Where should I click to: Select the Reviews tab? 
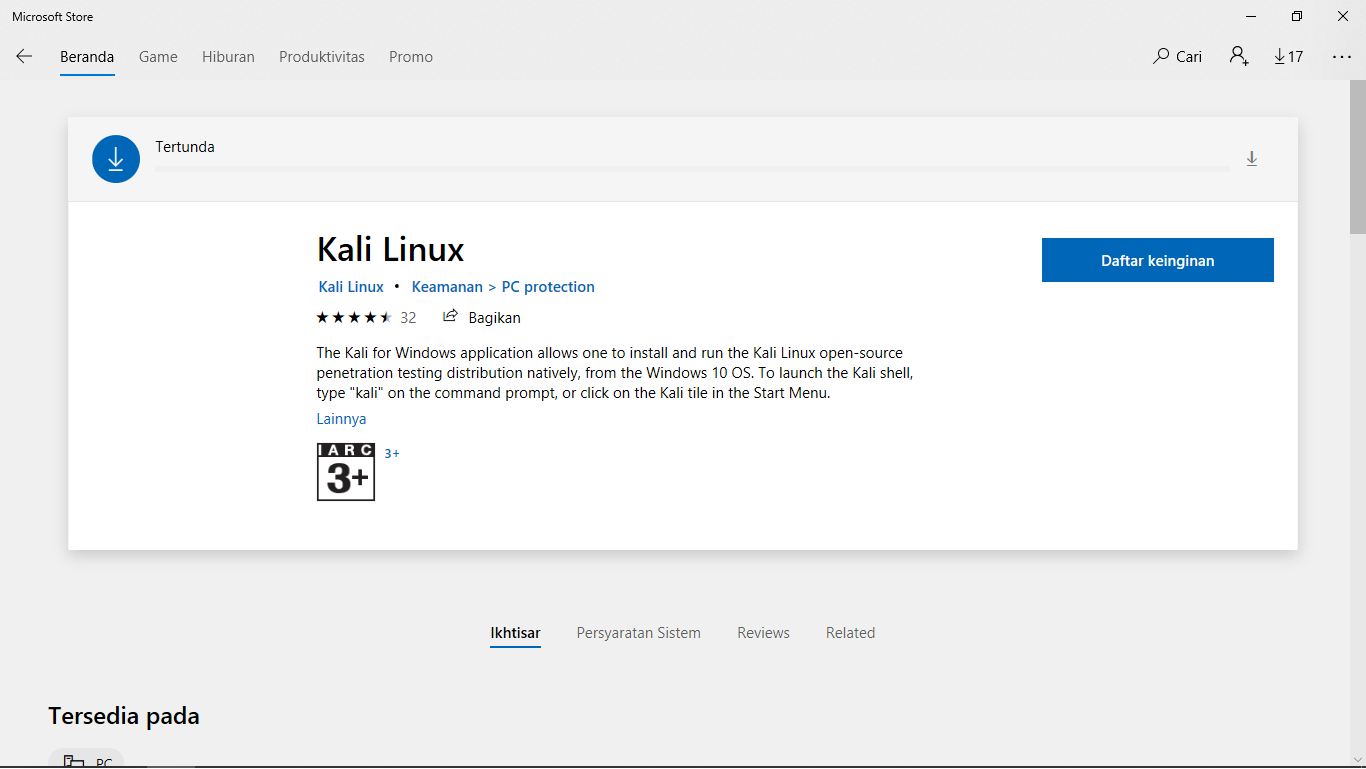point(763,633)
